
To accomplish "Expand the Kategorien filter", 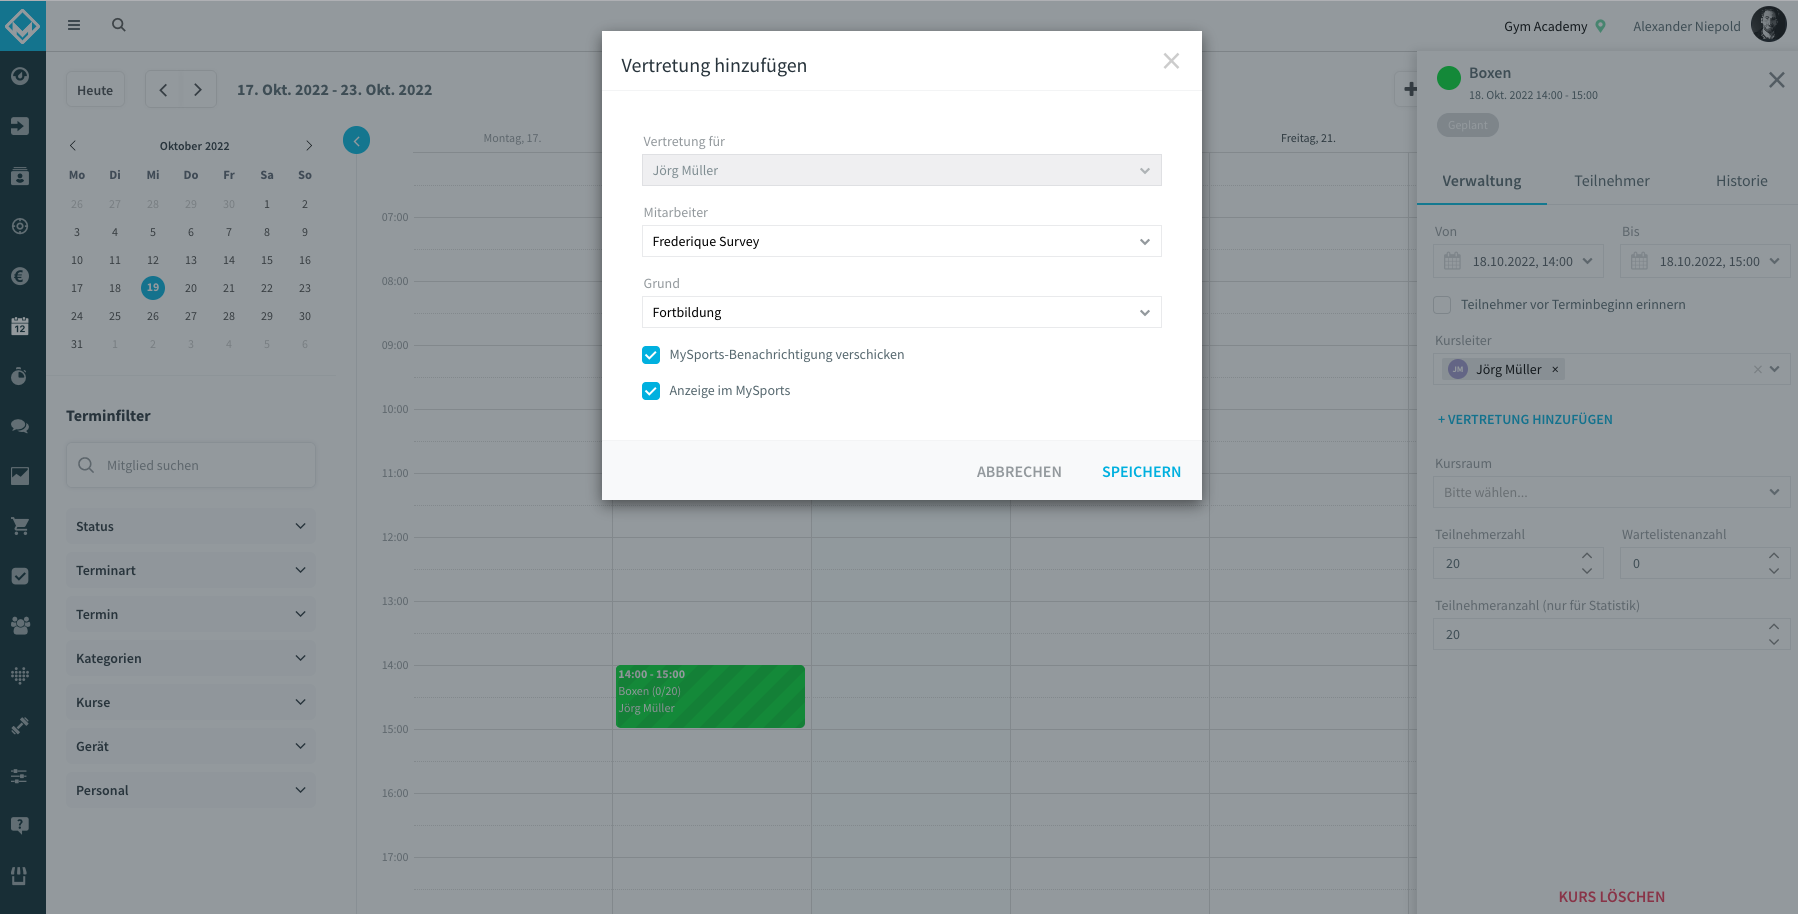I will tap(191, 658).
